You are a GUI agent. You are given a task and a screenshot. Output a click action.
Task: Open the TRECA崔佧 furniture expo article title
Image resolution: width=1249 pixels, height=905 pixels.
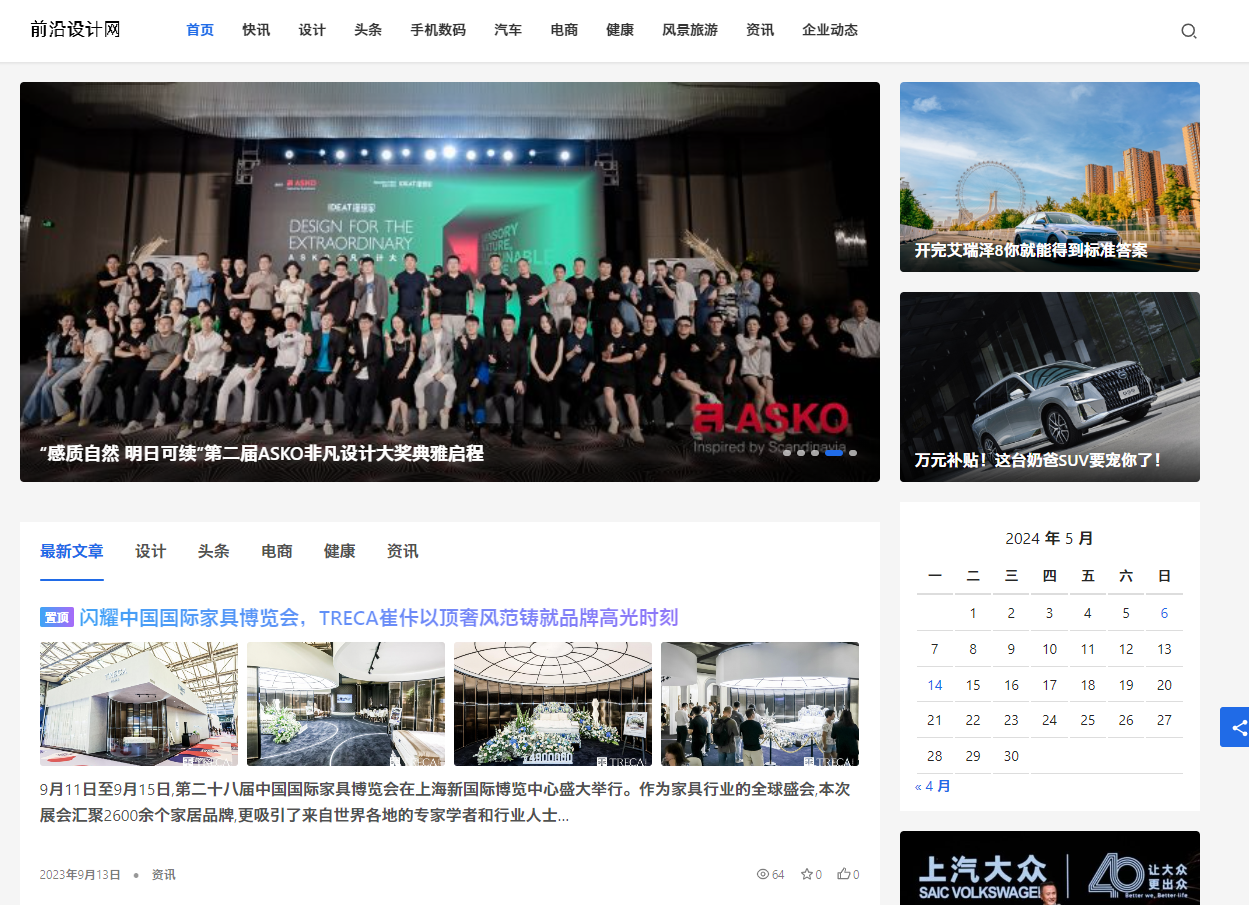click(379, 617)
